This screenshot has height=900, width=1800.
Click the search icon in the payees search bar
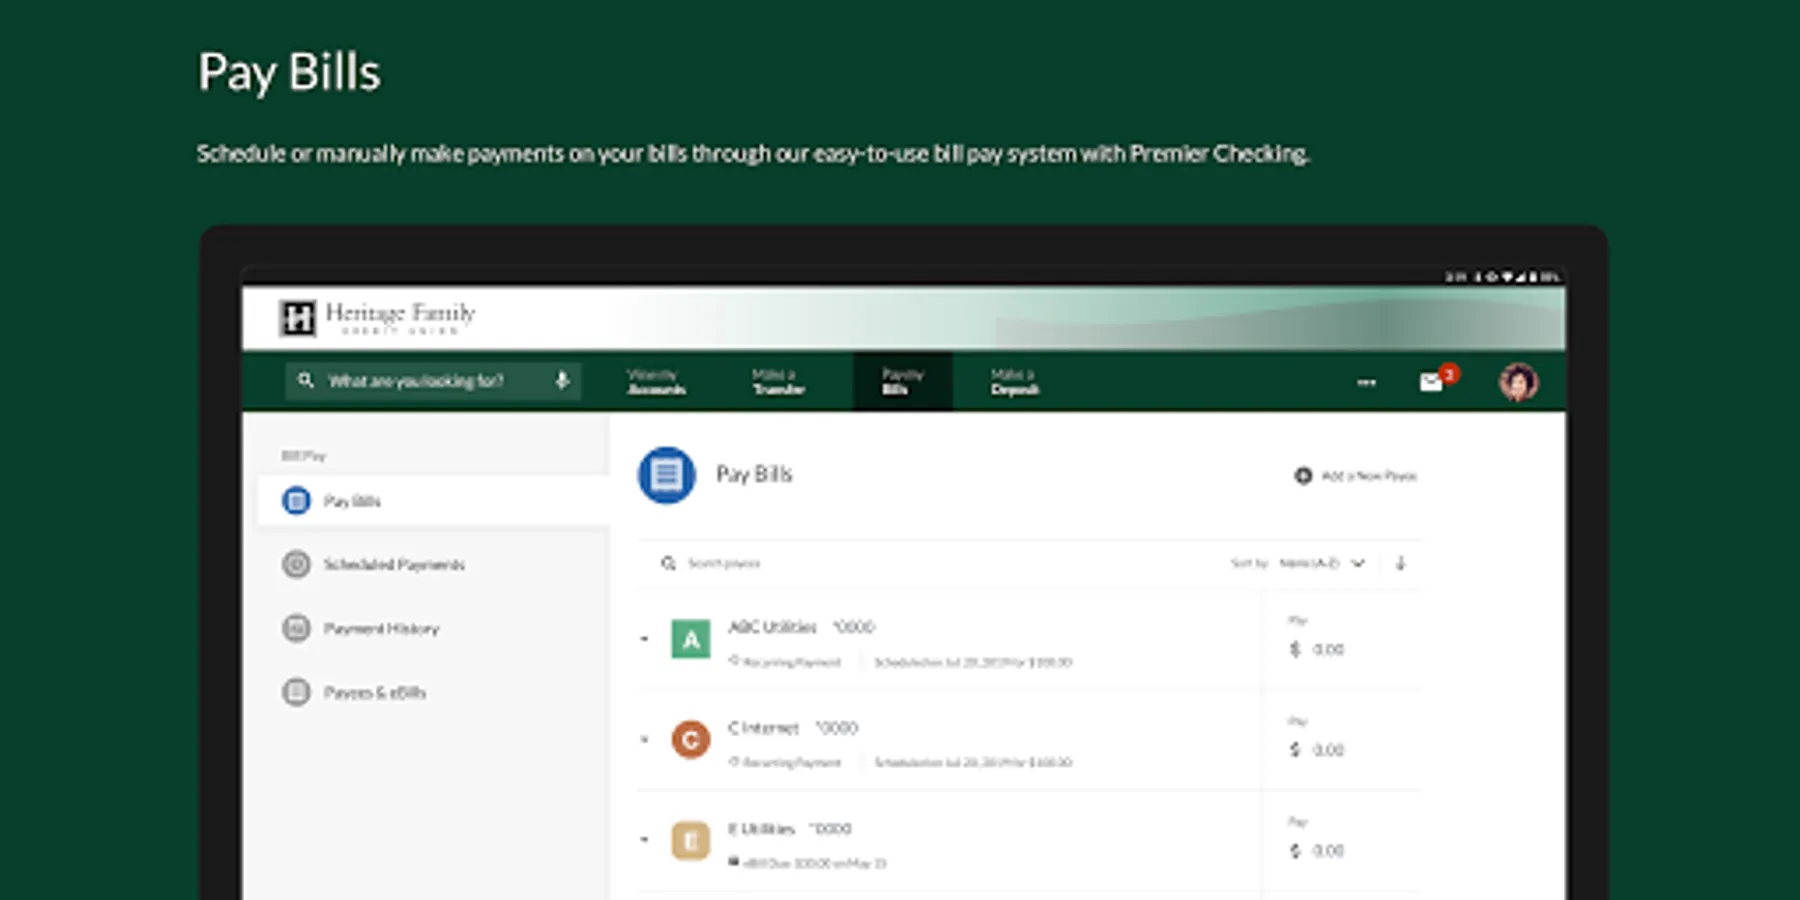pyautogui.click(x=668, y=564)
